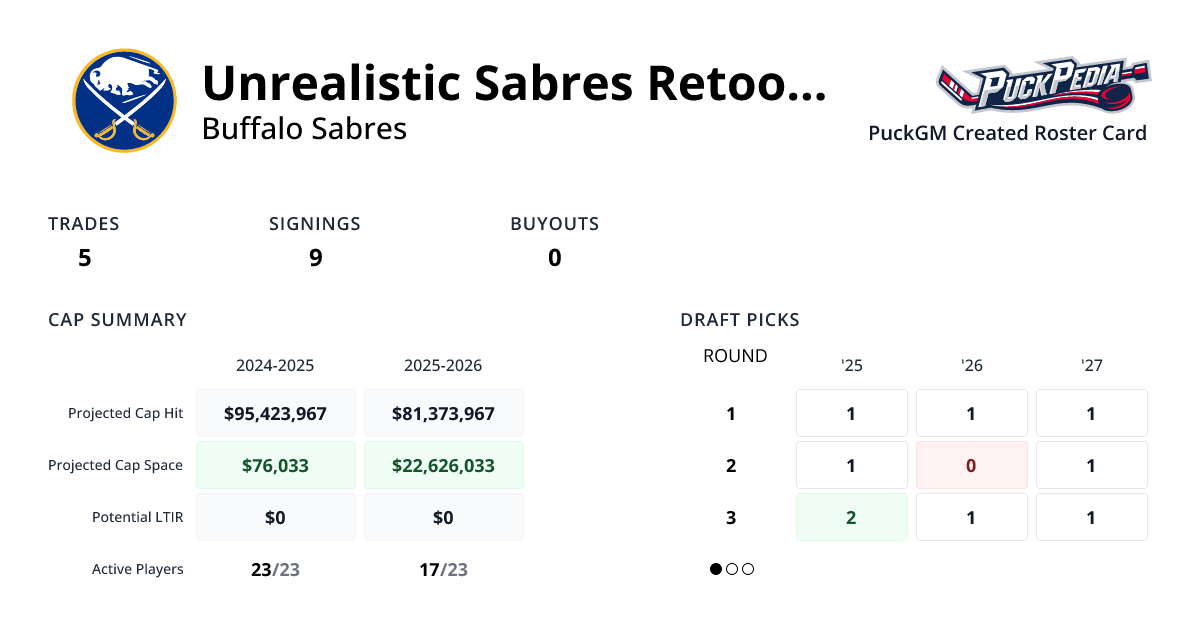The image size is (1200, 630).
Task: Click the Buffalo Sabres team name
Action: click(304, 129)
